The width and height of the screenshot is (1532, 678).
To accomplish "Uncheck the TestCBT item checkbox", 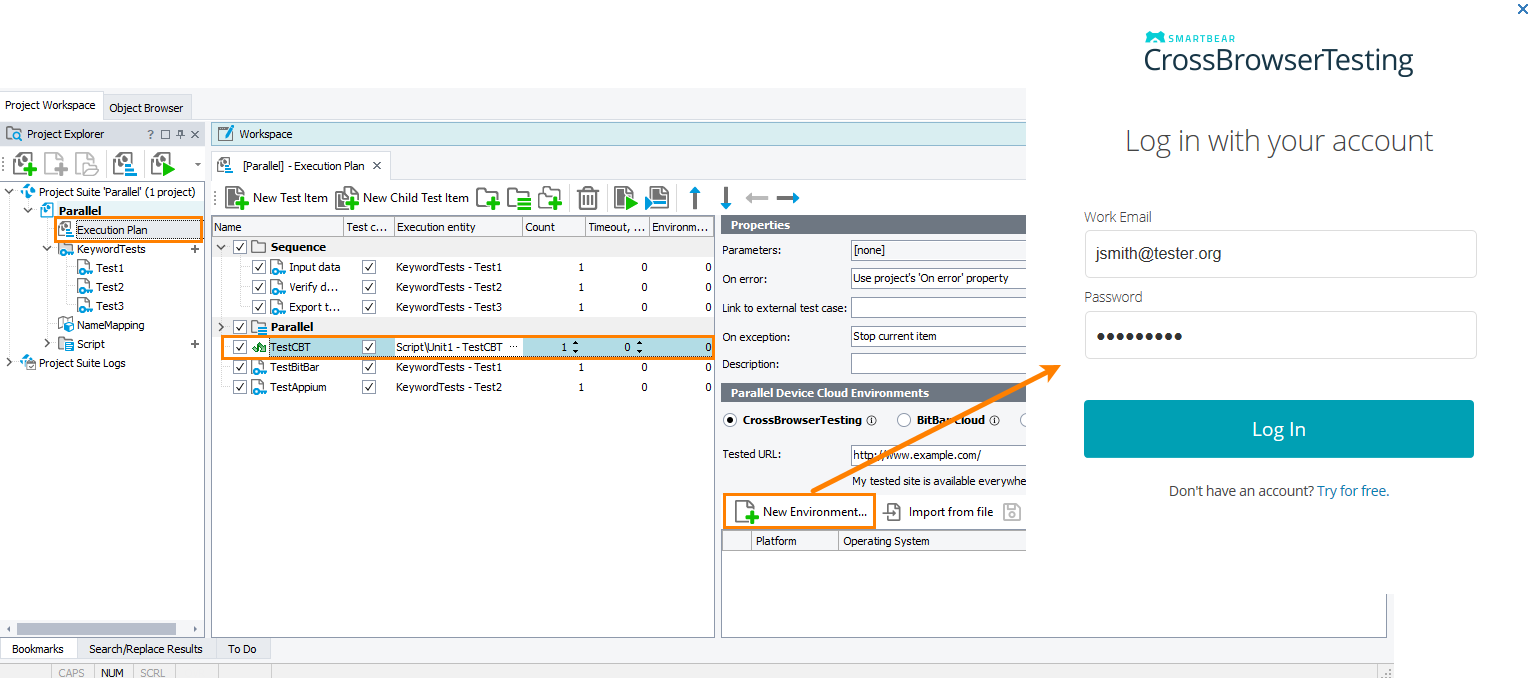I will click(x=240, y=347).
